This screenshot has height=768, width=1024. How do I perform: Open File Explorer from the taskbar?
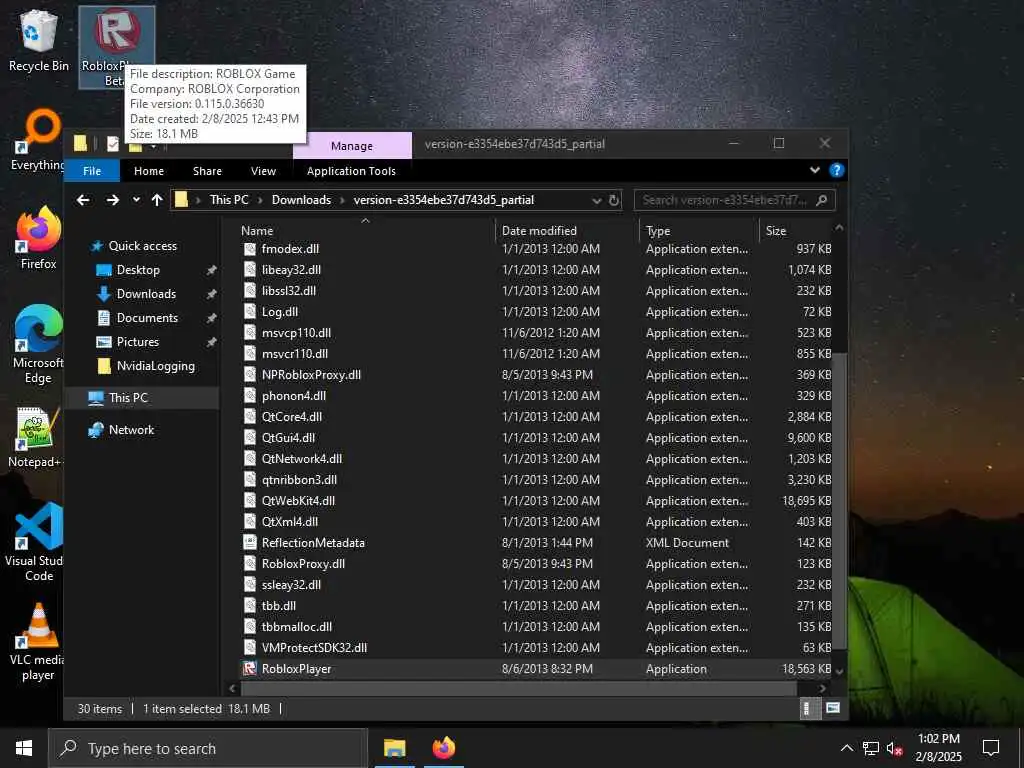point(394,748)
